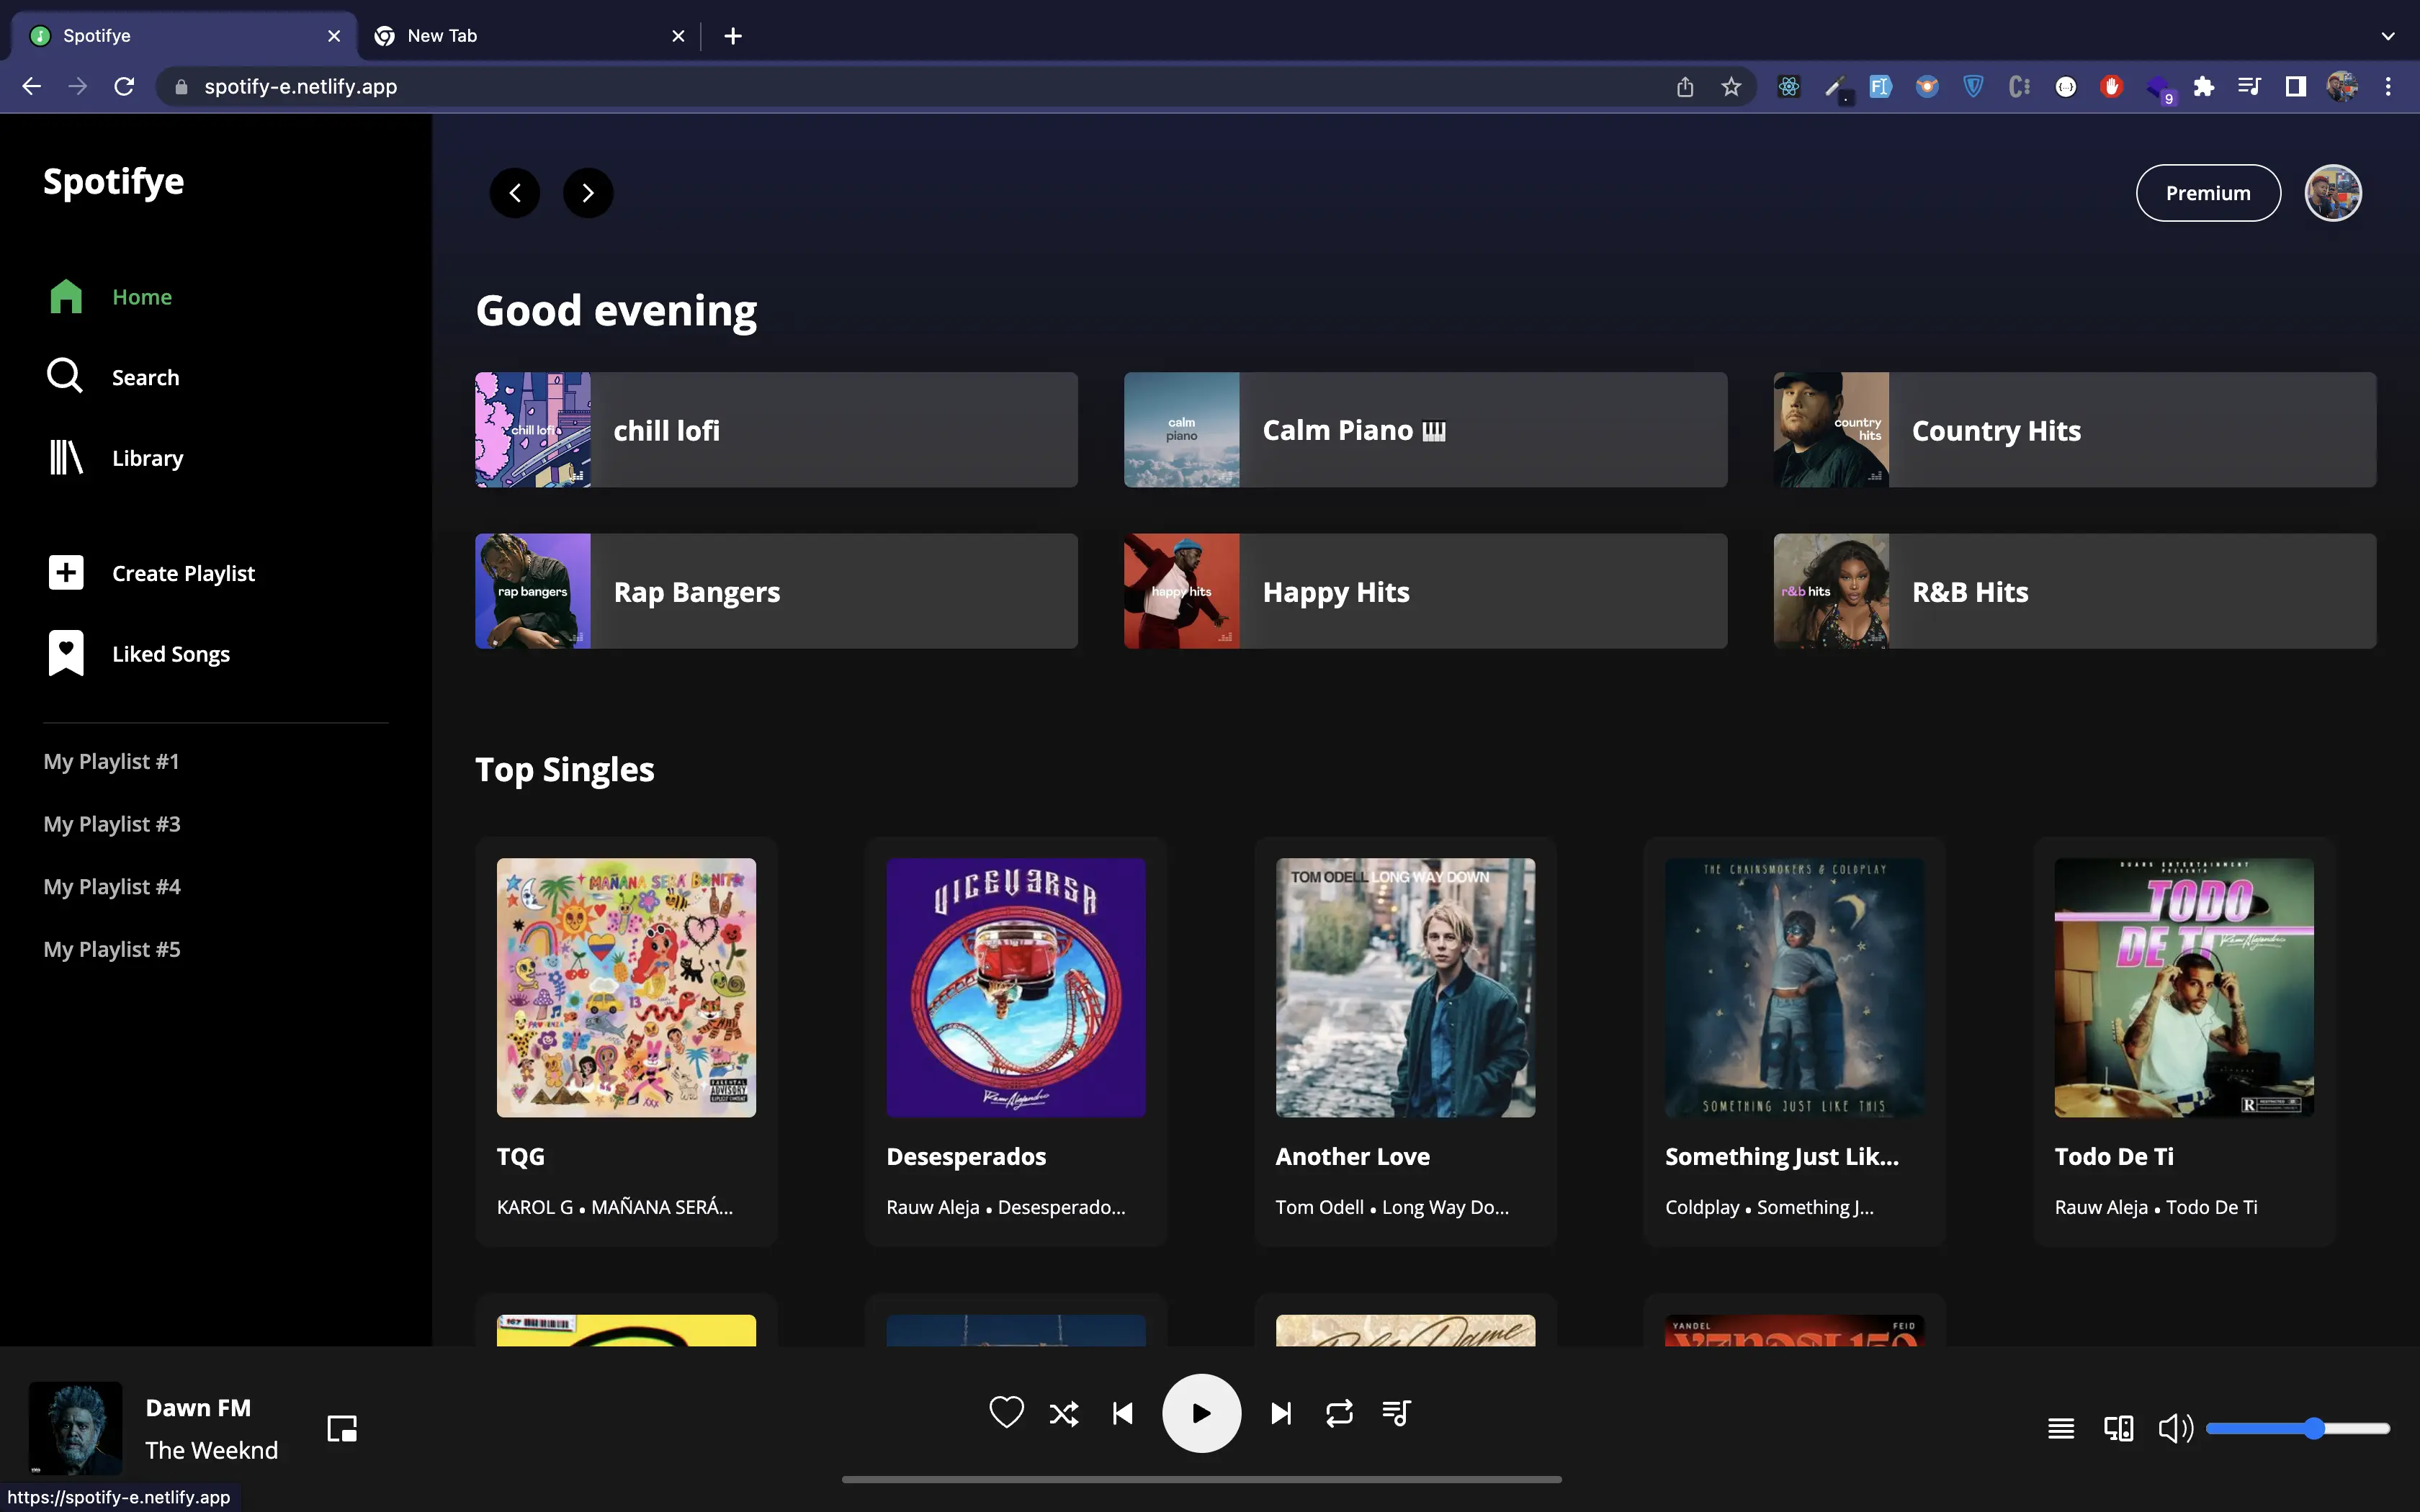Screen dimensions: 2420x1512
Task: Go forward with the in-app right chevron
Action: (588, 193)
